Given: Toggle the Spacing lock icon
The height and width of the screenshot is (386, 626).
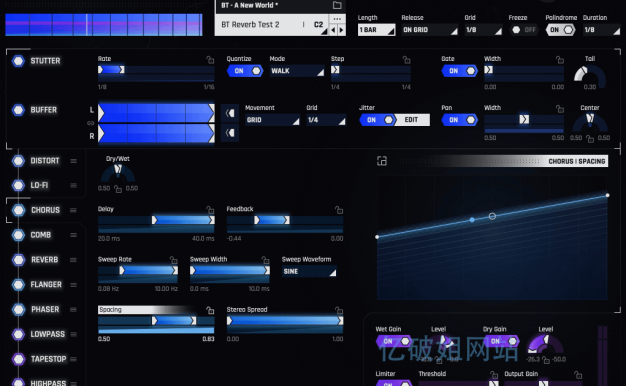Looking at the screenshot, I should click(x=210, y=310).
